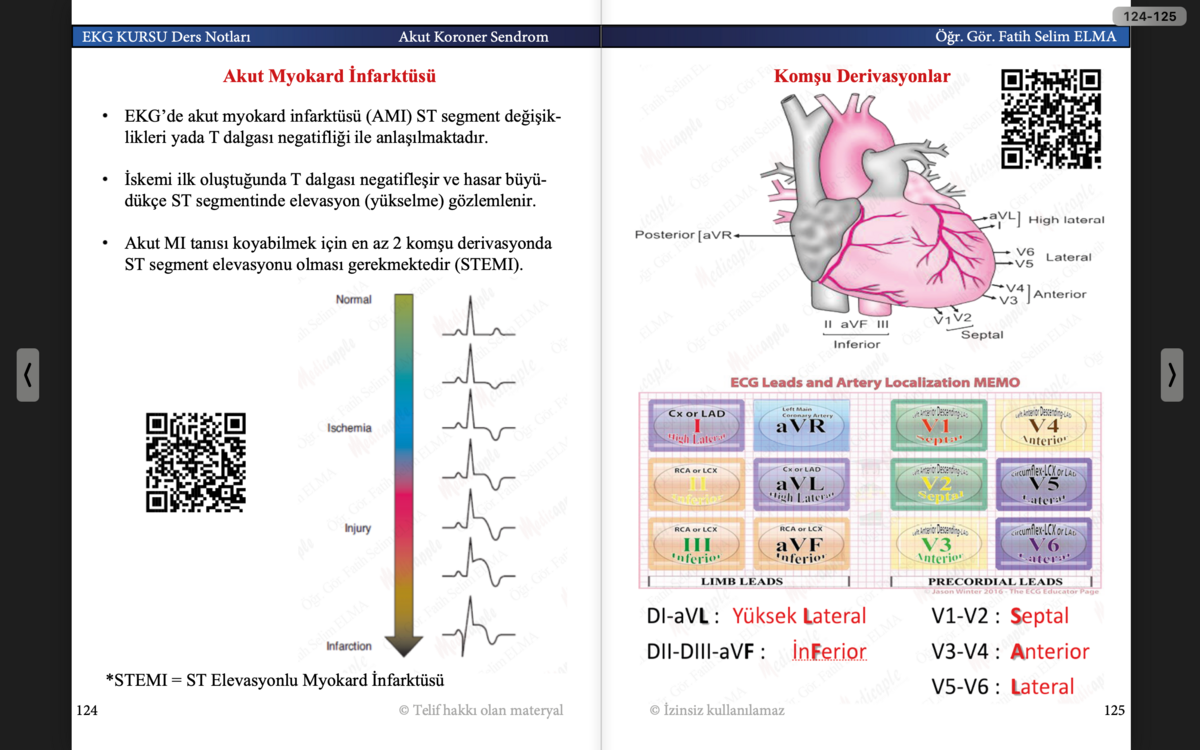Click 'High lateral' label on heart diagram
Screen dimensions: 1200x750
tap(1066, 219)
